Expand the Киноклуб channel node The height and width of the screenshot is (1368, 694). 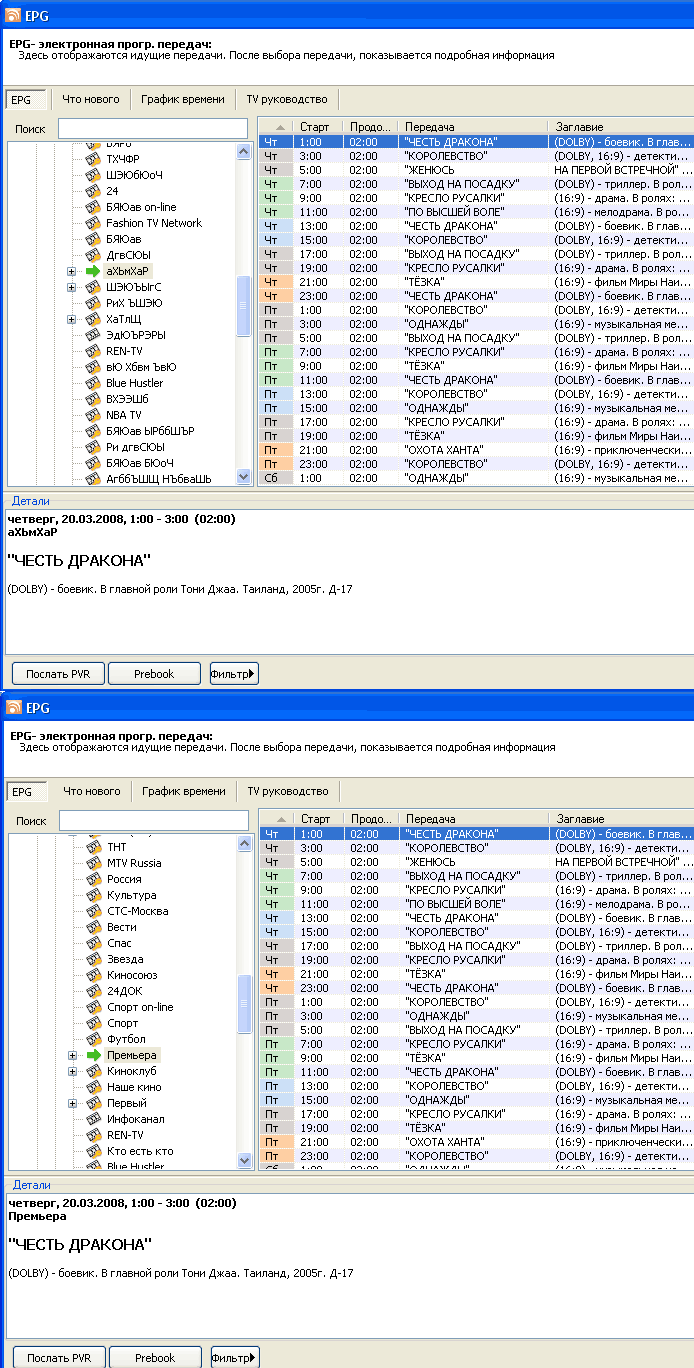coord(72,1071)
